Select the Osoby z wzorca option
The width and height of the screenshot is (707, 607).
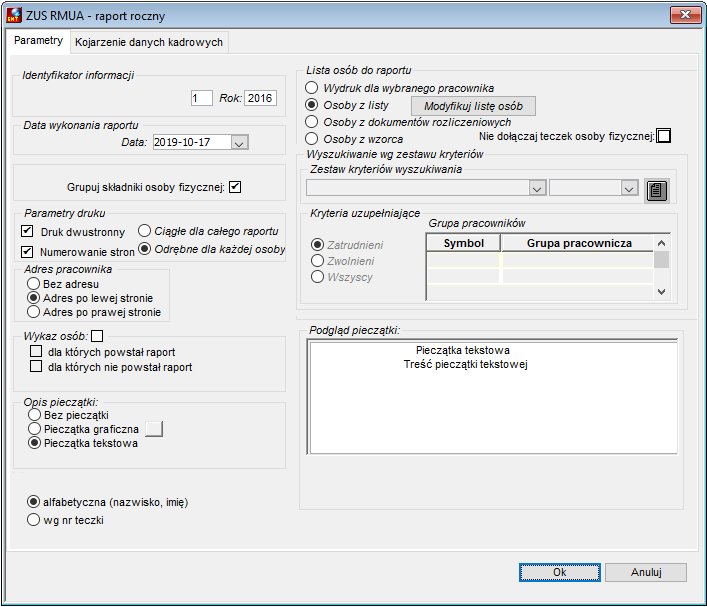[x=312, y=138]
